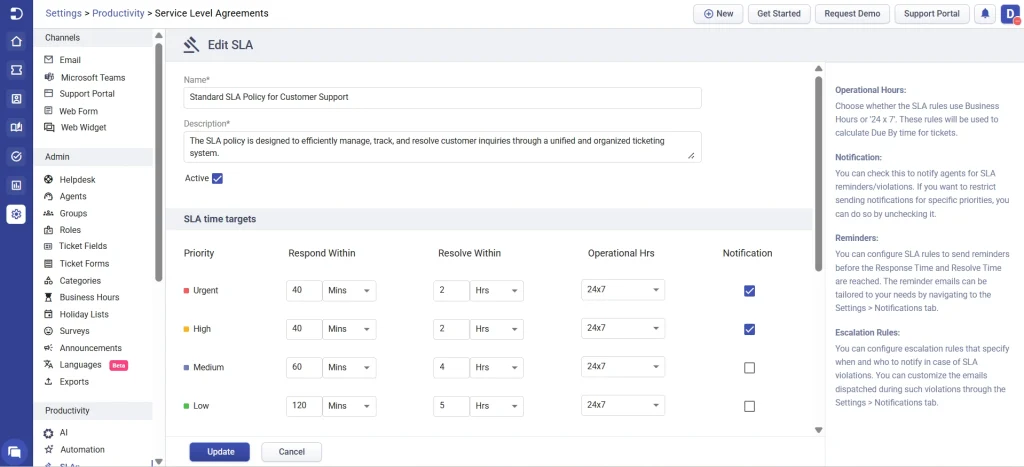The image size is (1024, 467).
Task: Open Medium Operational Hrs dropdown
Action: coord(623,367)
